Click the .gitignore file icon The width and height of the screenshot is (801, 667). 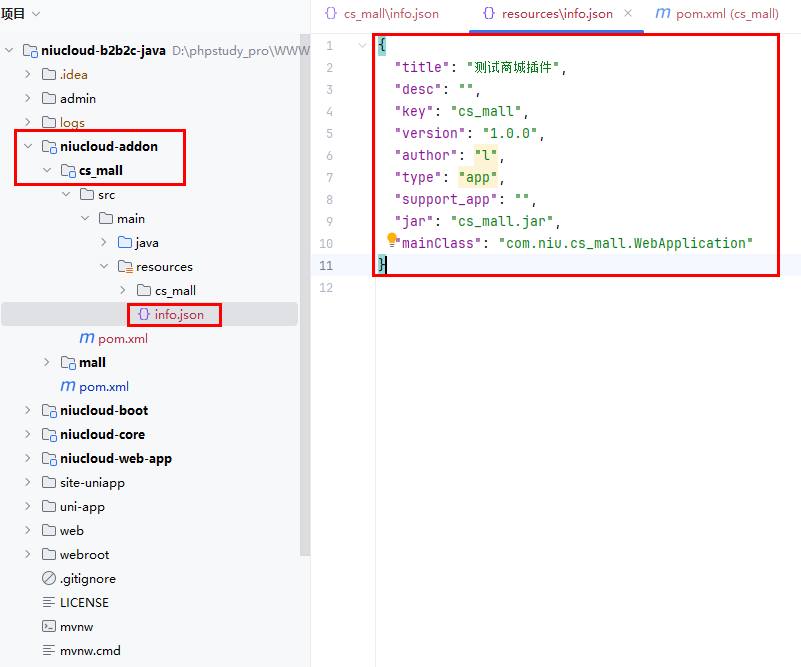tap(49, 579)
